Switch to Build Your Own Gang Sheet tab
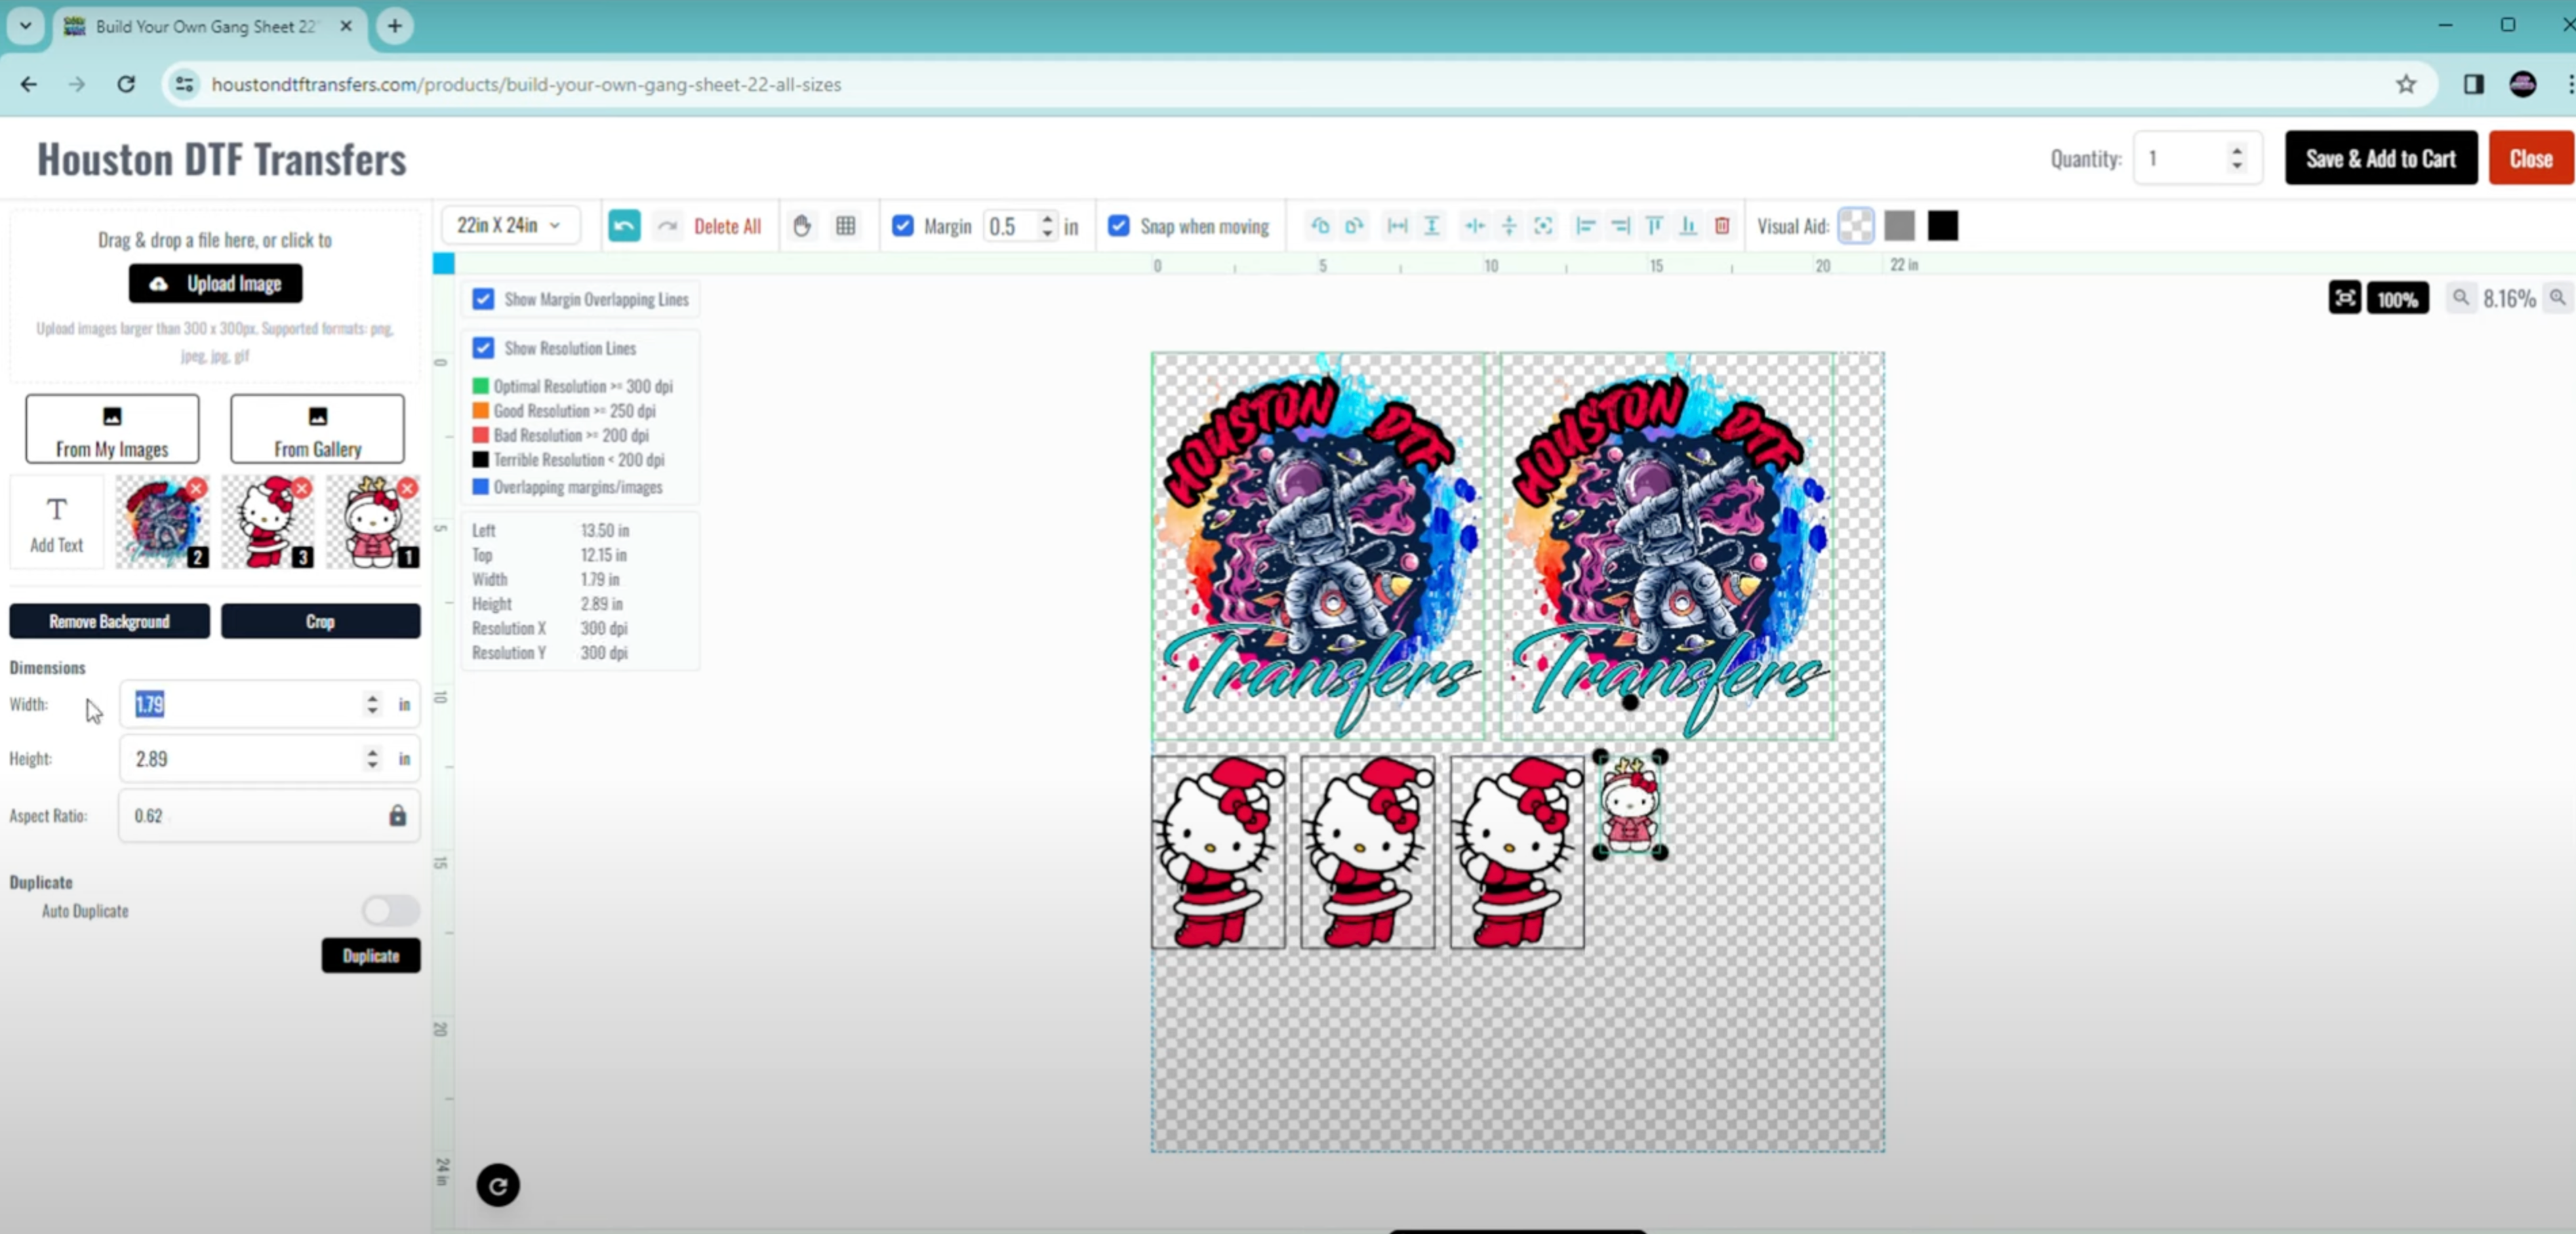Screen dimensions: 2576x1234 tap(208, 26)
